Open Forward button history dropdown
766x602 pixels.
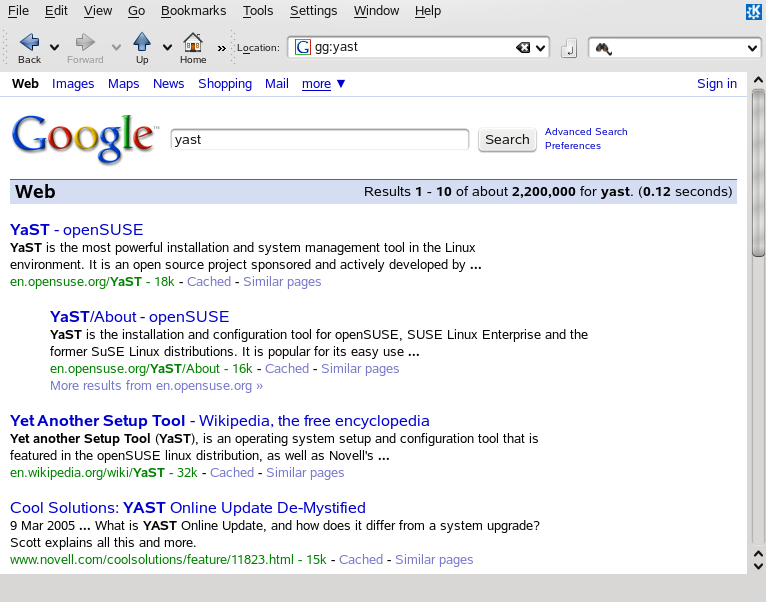pos(116,47)
